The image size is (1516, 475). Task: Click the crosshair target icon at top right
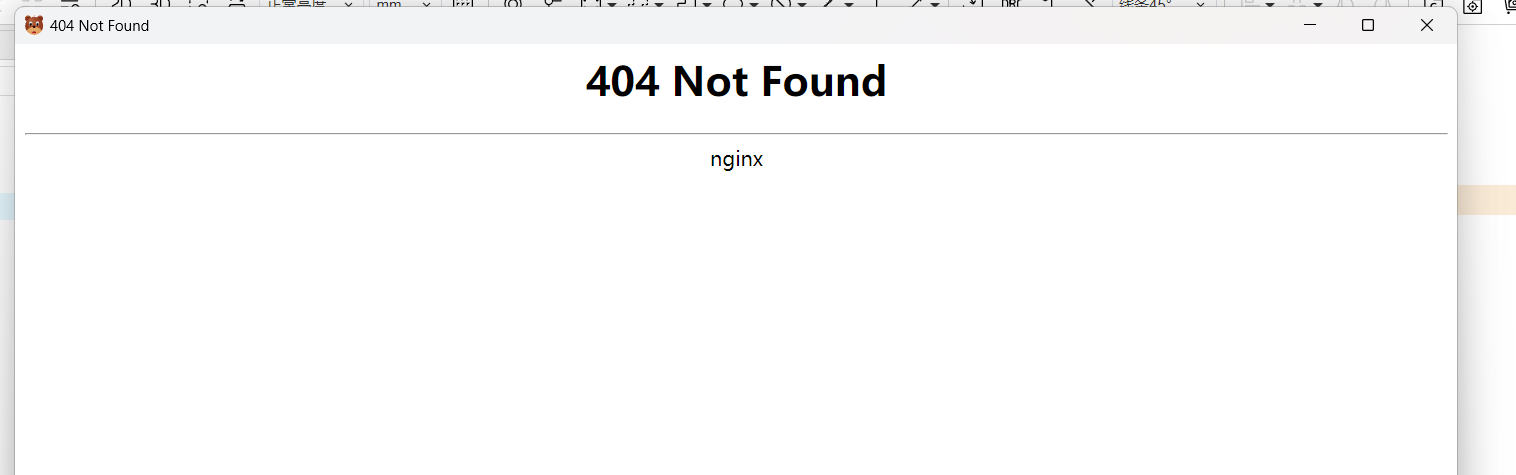tap(1472, 6)
